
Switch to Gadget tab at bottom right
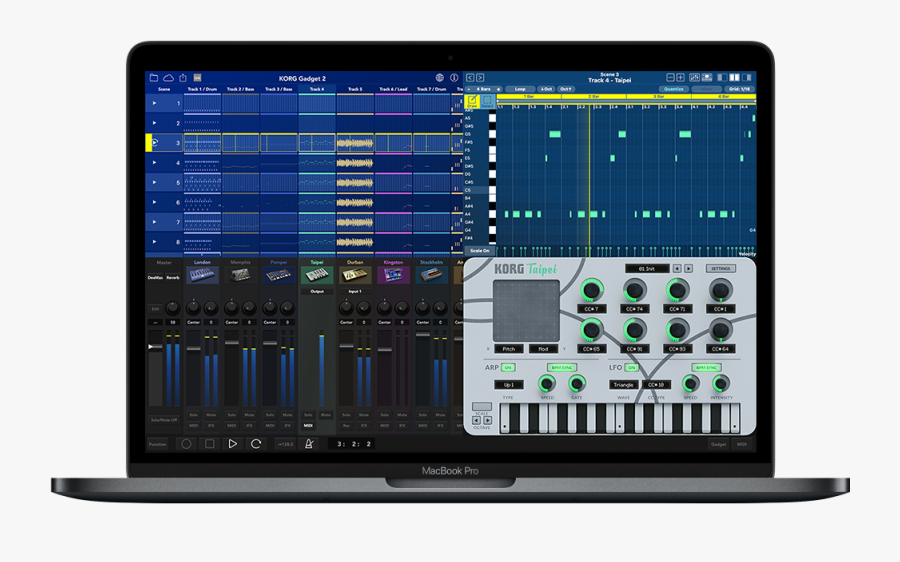click(x=719, y=444)
